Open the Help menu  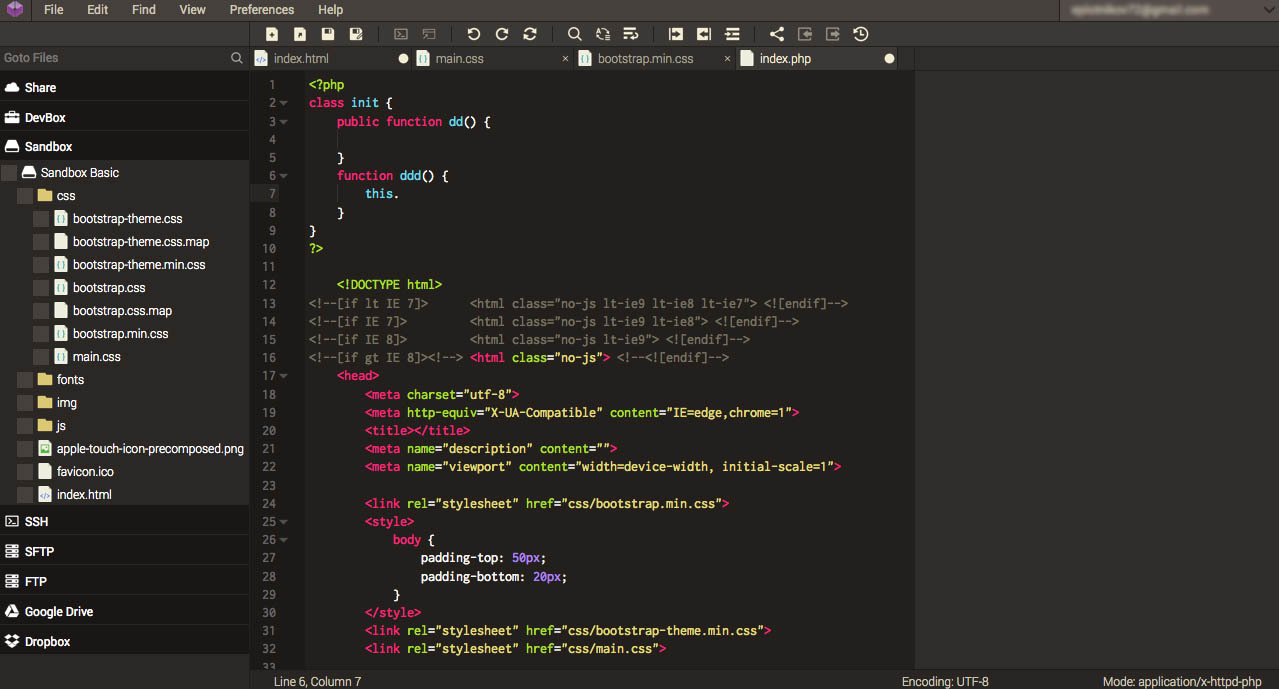[x=330, y=10]
